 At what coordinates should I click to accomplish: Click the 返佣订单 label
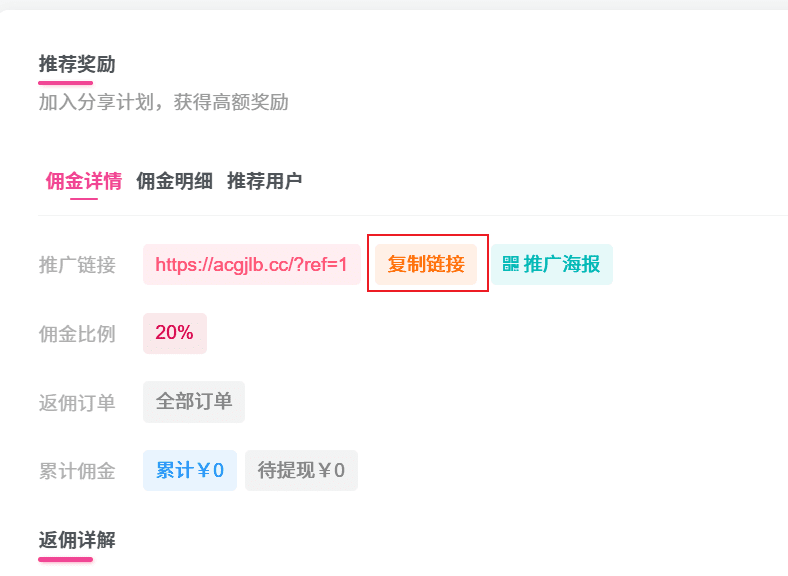pos(77,403)
